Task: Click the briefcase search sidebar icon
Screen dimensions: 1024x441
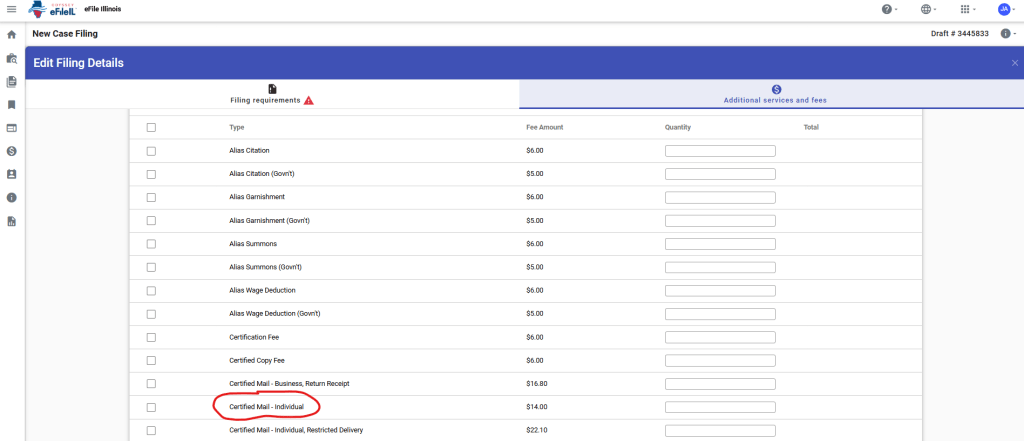Action: [x=12, y=58]
